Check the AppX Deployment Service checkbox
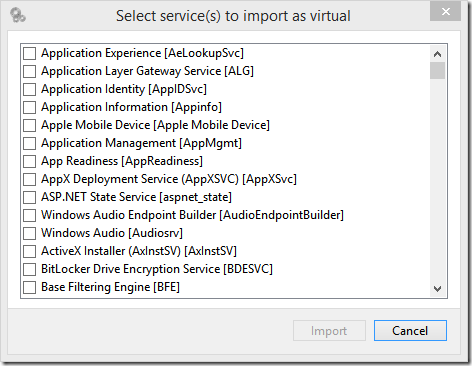This screenshot has width=472, height=366. click(x=29, y=179)
